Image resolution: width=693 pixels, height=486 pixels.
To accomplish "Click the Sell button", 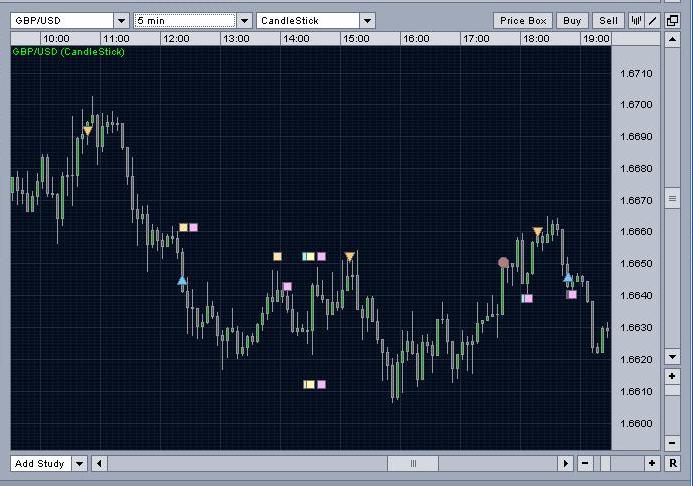I will tap(608, 21).
